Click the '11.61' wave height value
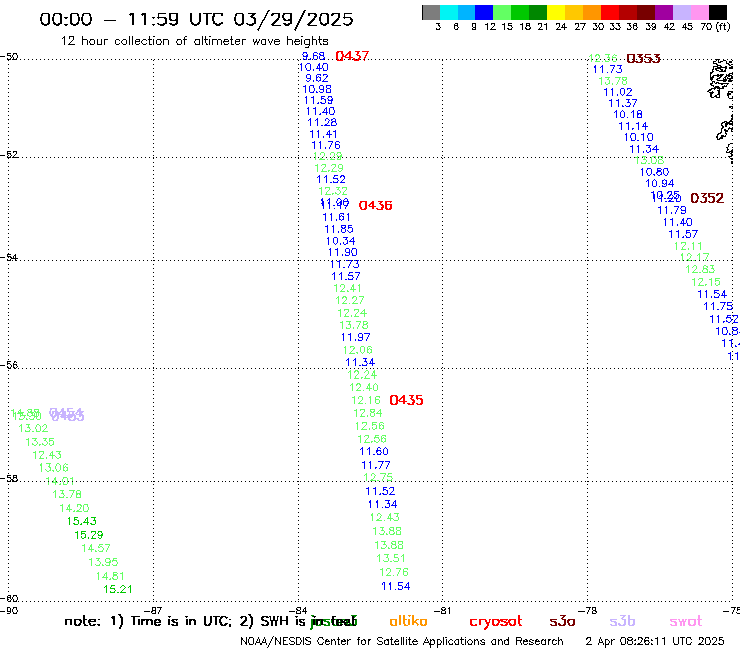 click(x=336, y=217)
